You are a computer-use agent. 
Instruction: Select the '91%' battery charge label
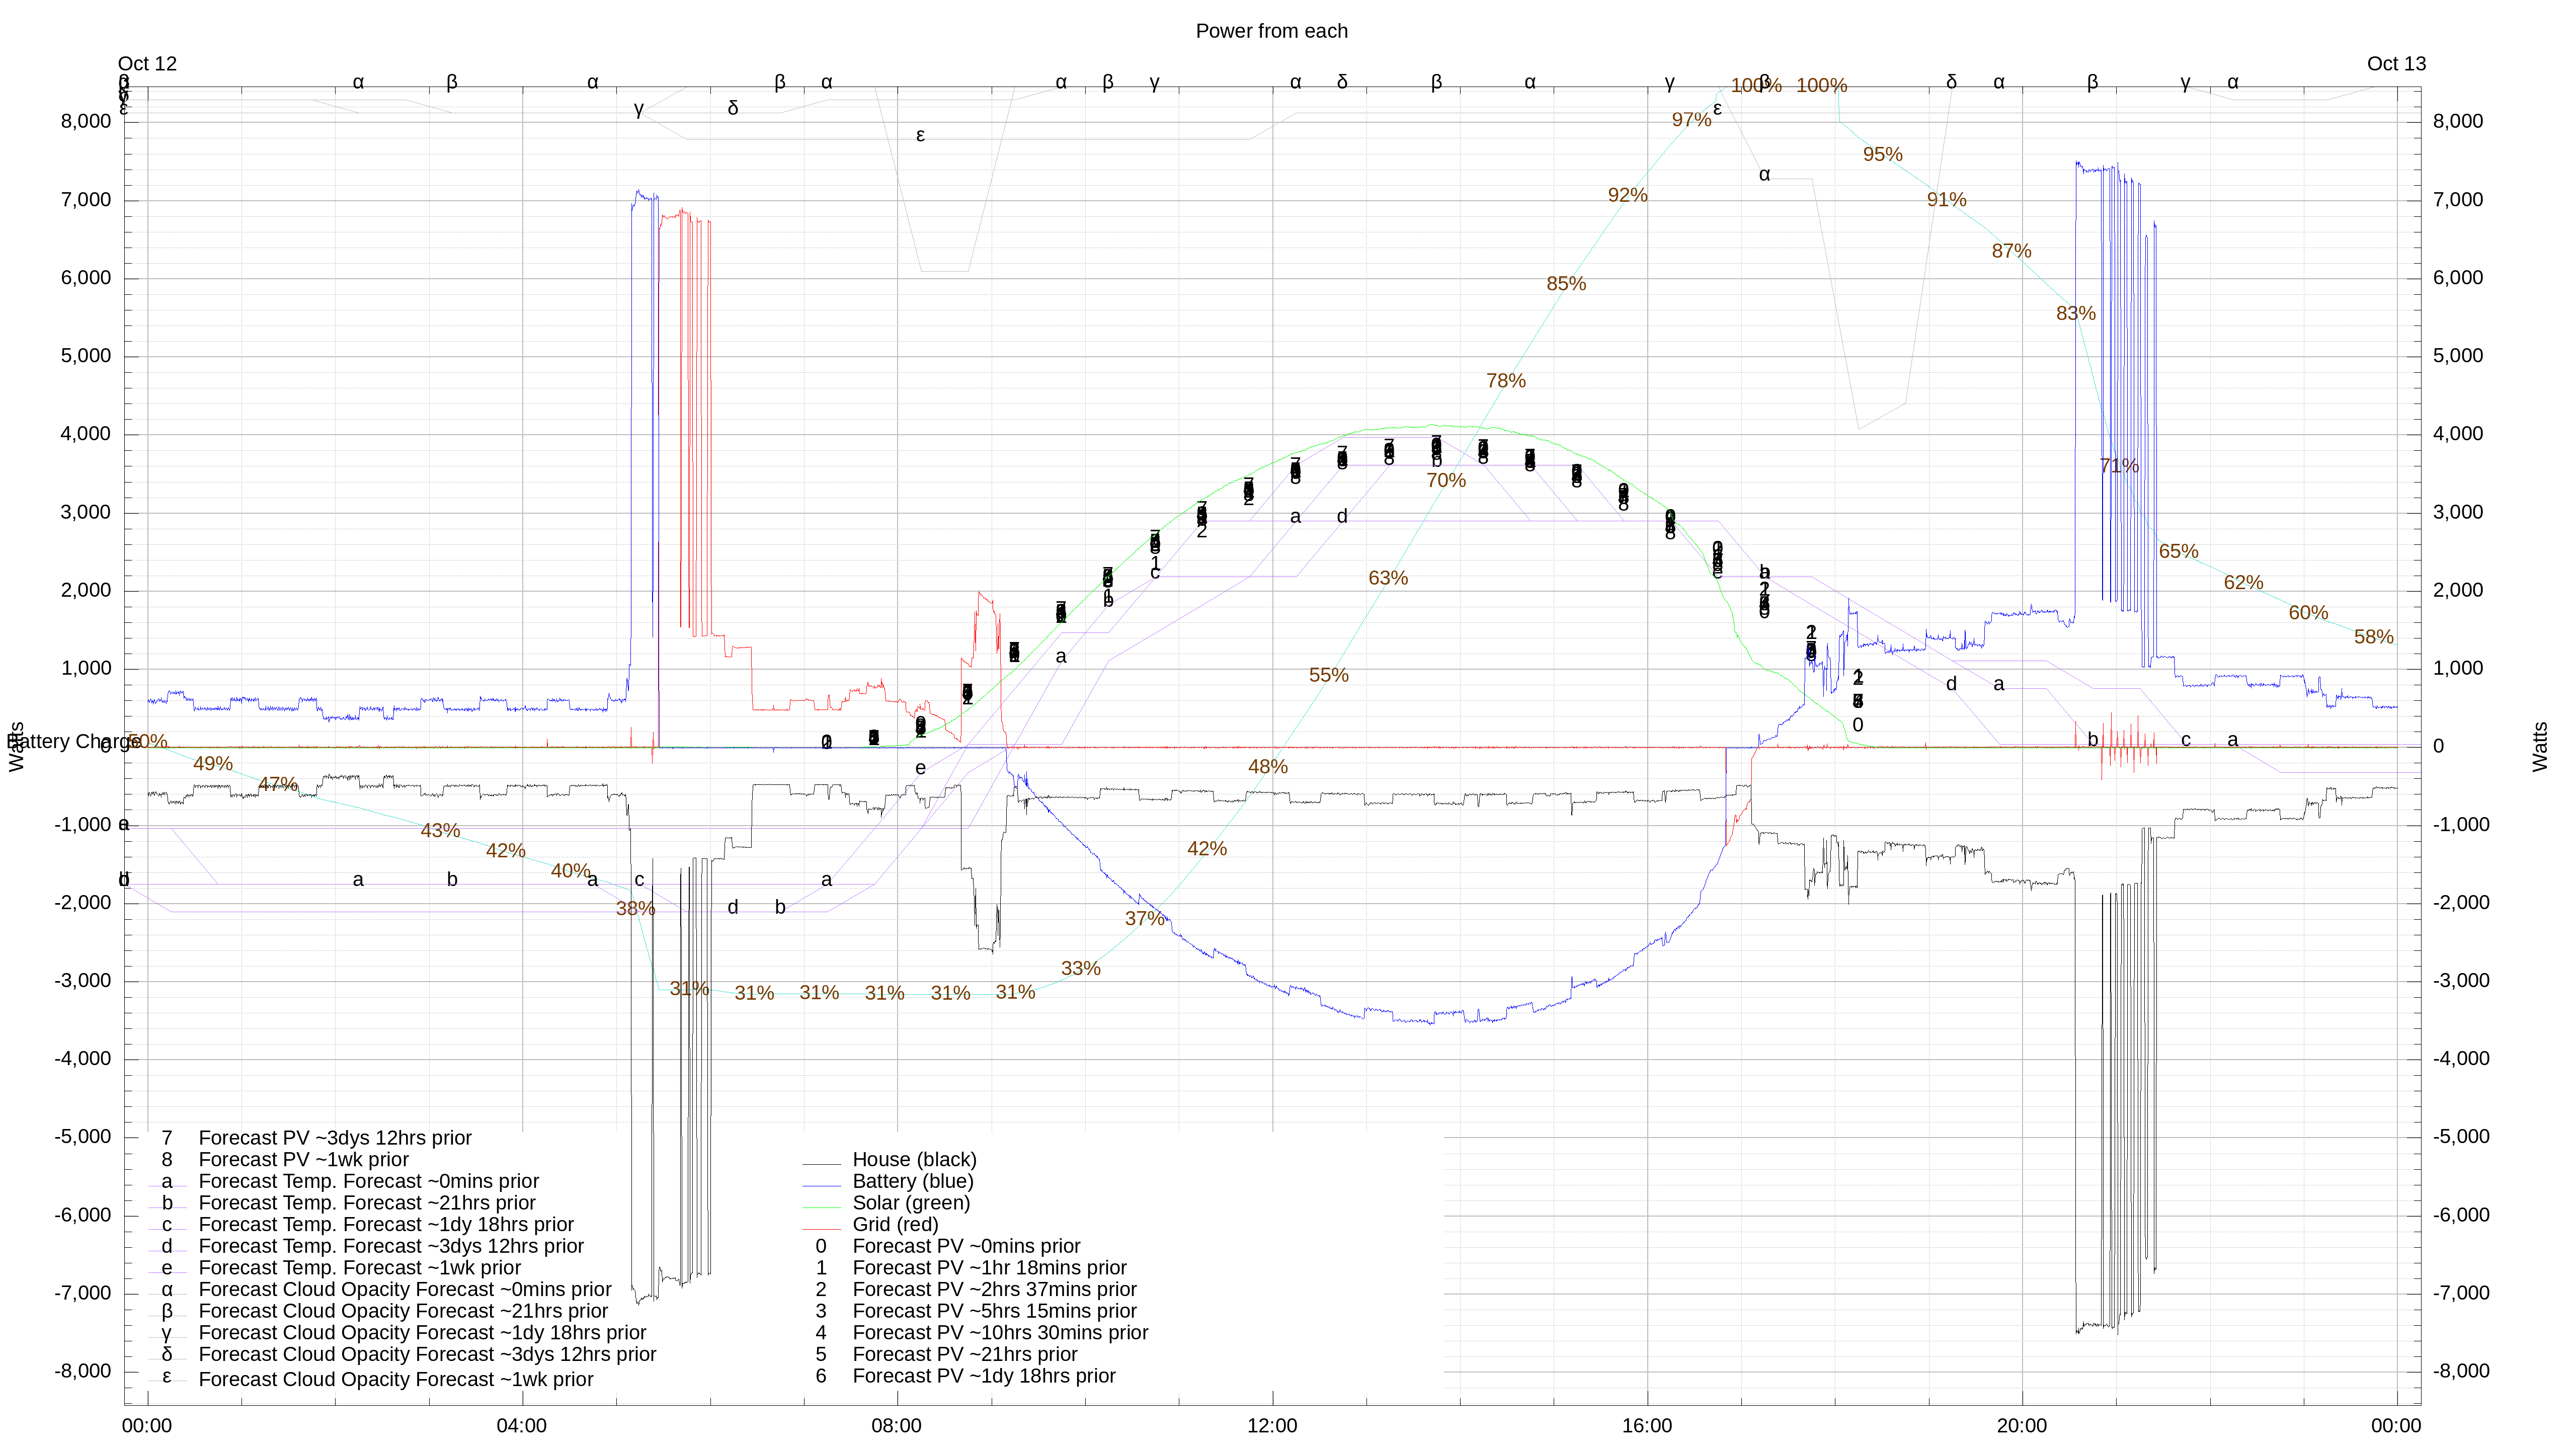tap(1947, 200)
